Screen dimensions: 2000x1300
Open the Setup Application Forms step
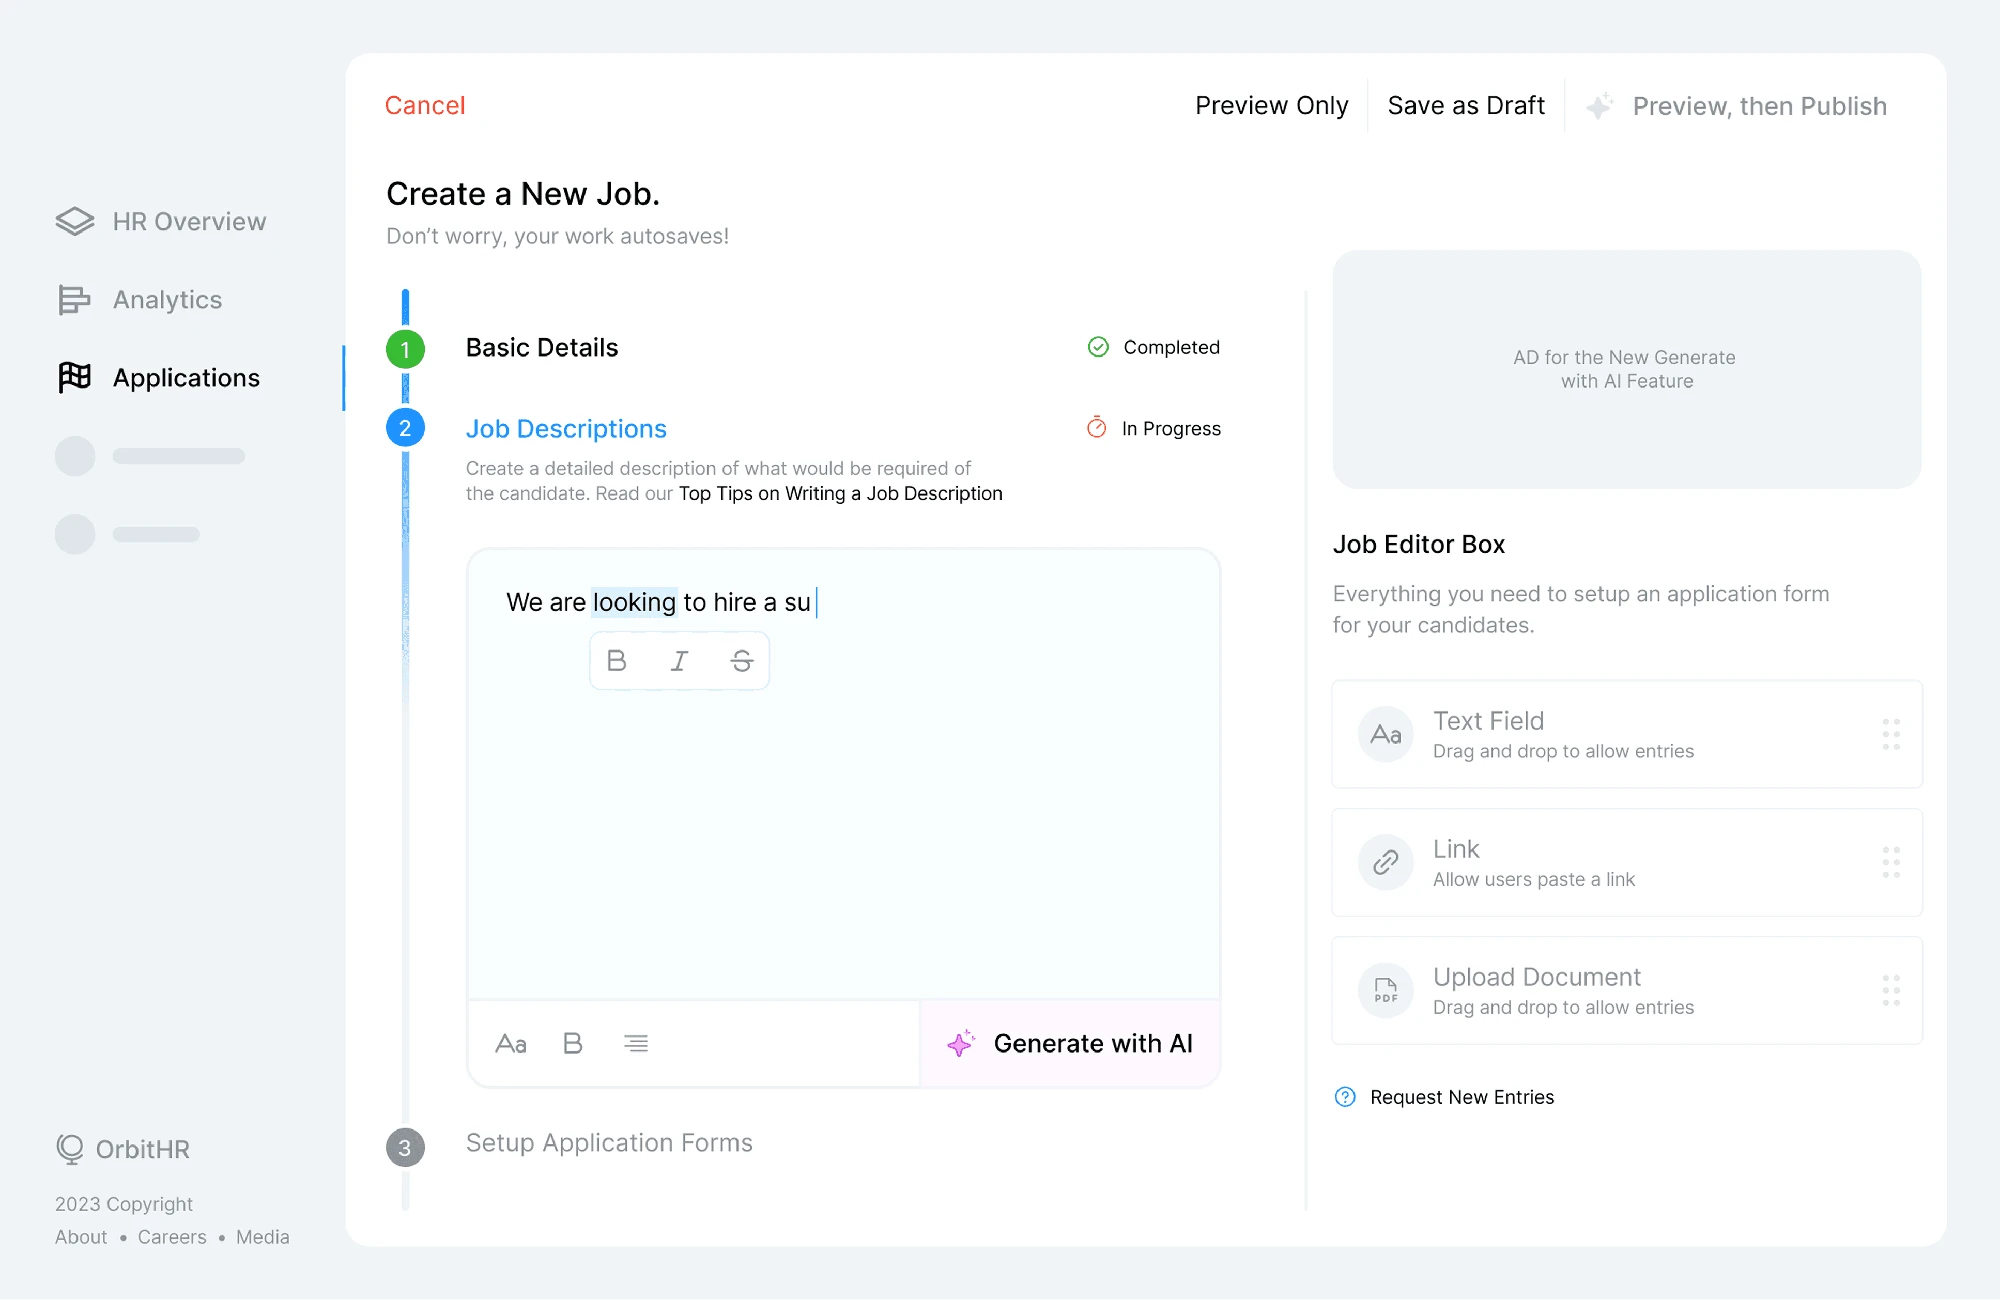609,1143
